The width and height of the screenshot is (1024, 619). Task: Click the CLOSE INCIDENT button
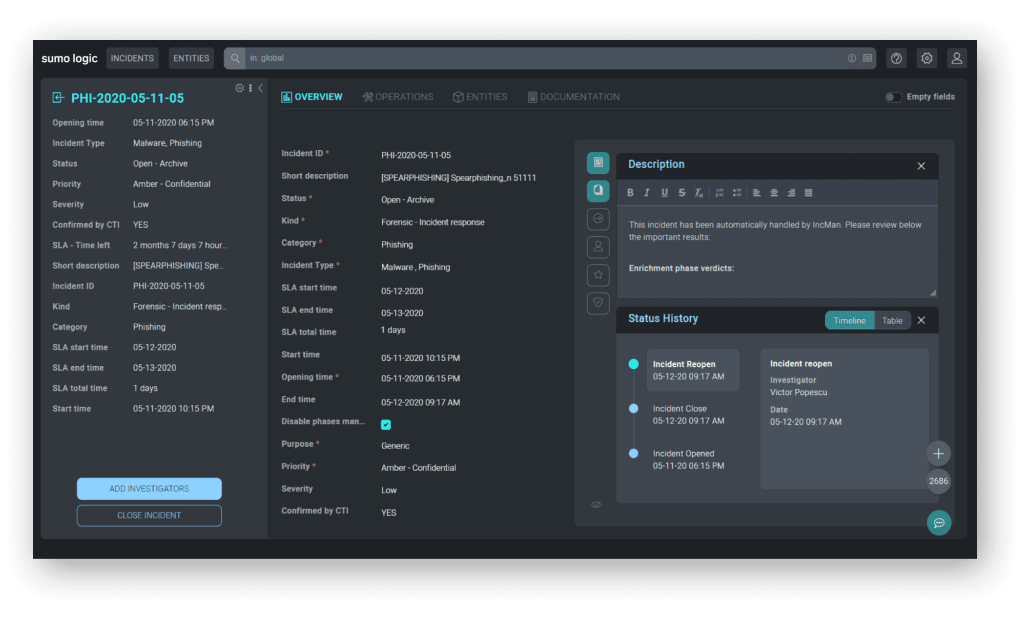149,515
